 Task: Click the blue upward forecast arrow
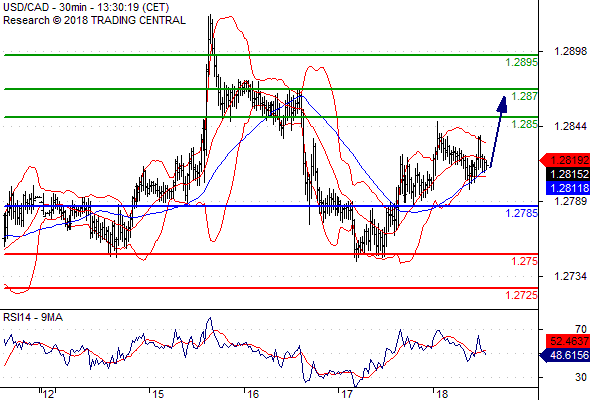pyautogui.click(x=498, y=131)
